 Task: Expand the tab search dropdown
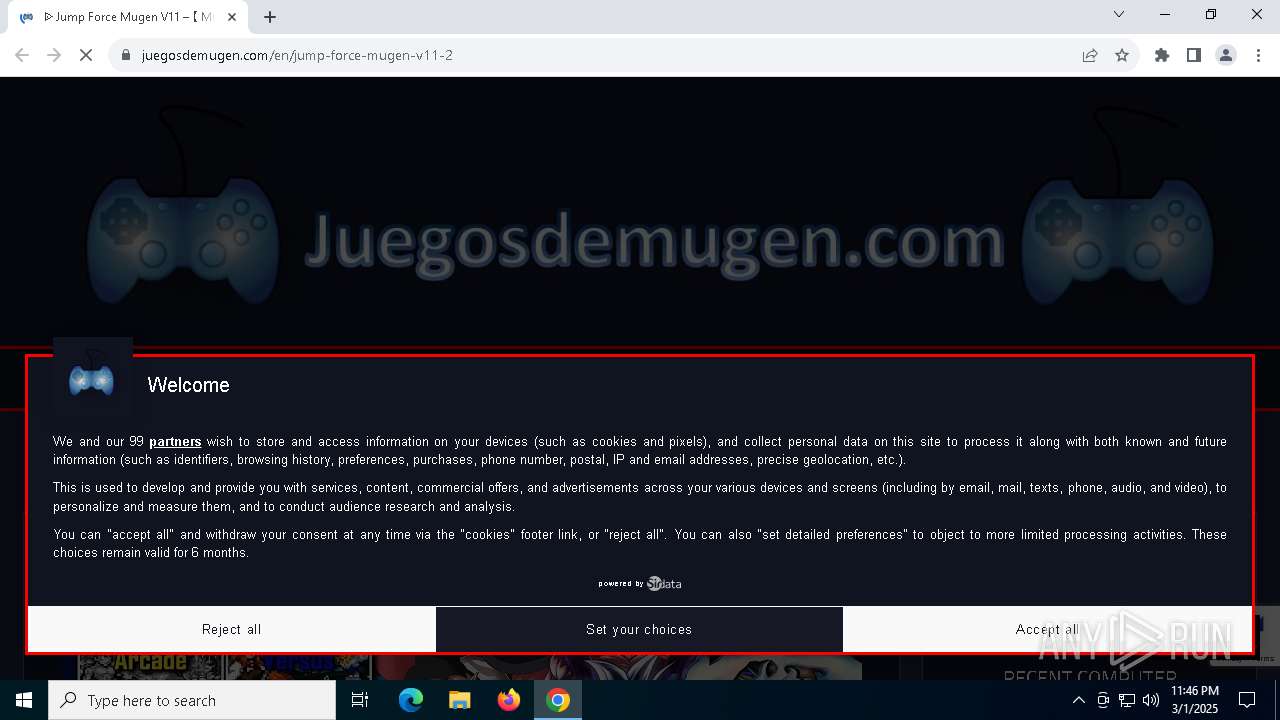[x=1119, y=14]
